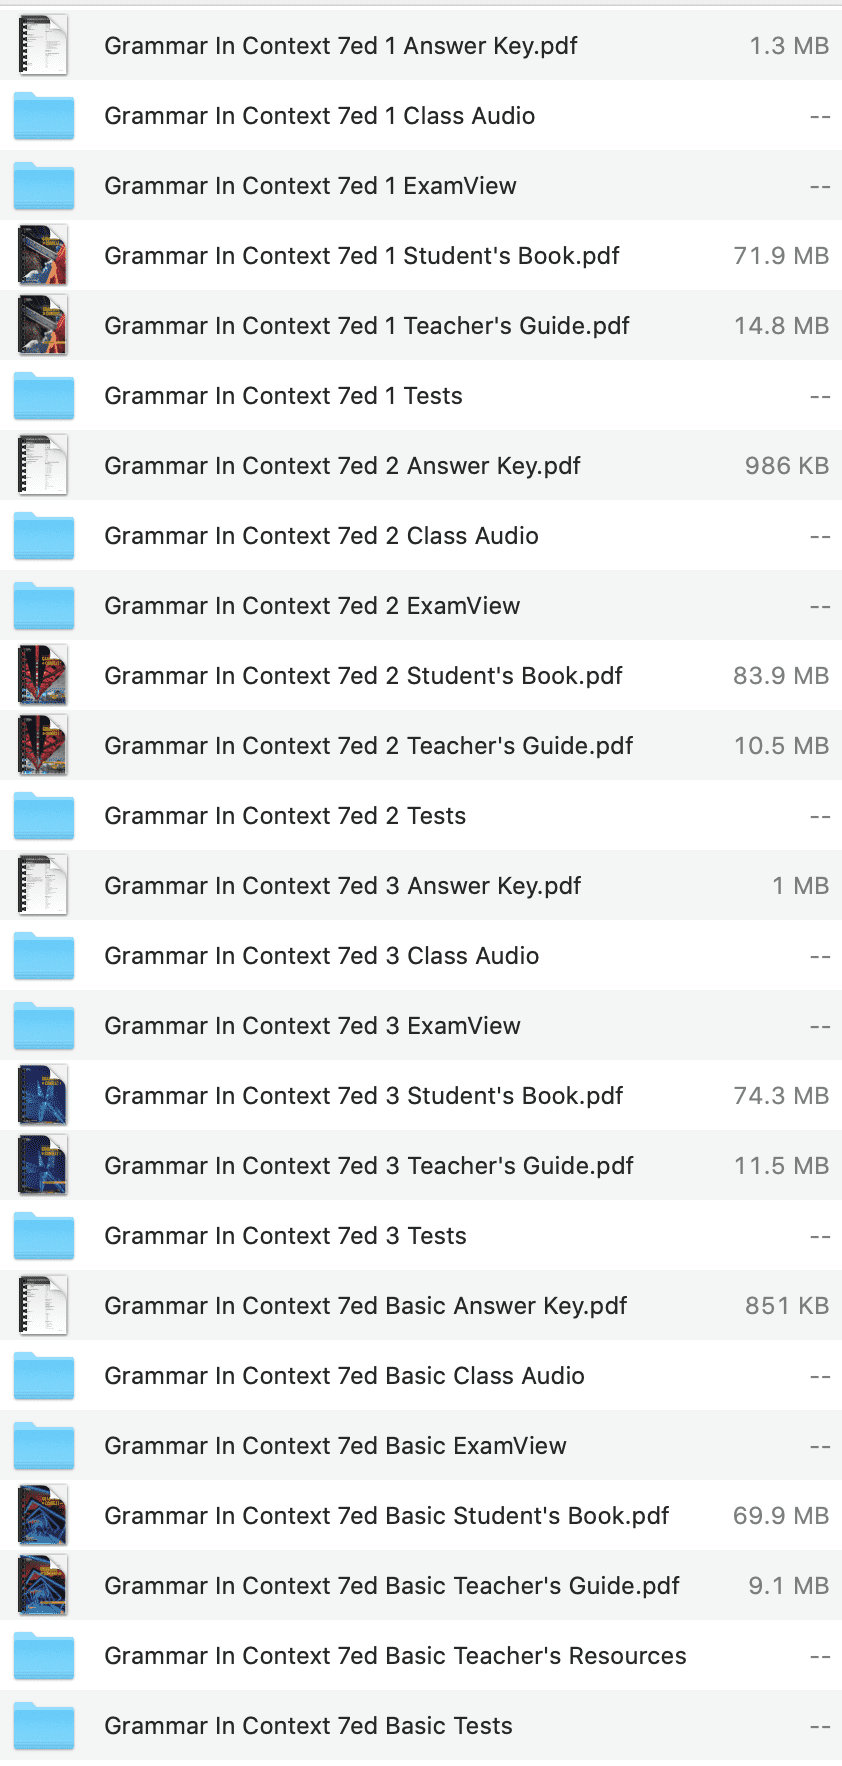Viewport: 842px width, 1766px height.
Task: Open the 7ed Basic Teacher's Resources folder icon
Action: point(43,1656)
